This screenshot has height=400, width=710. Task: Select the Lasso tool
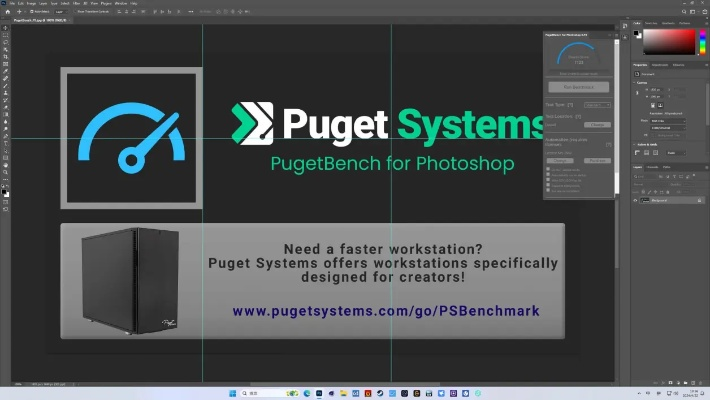tap(5, 42)
